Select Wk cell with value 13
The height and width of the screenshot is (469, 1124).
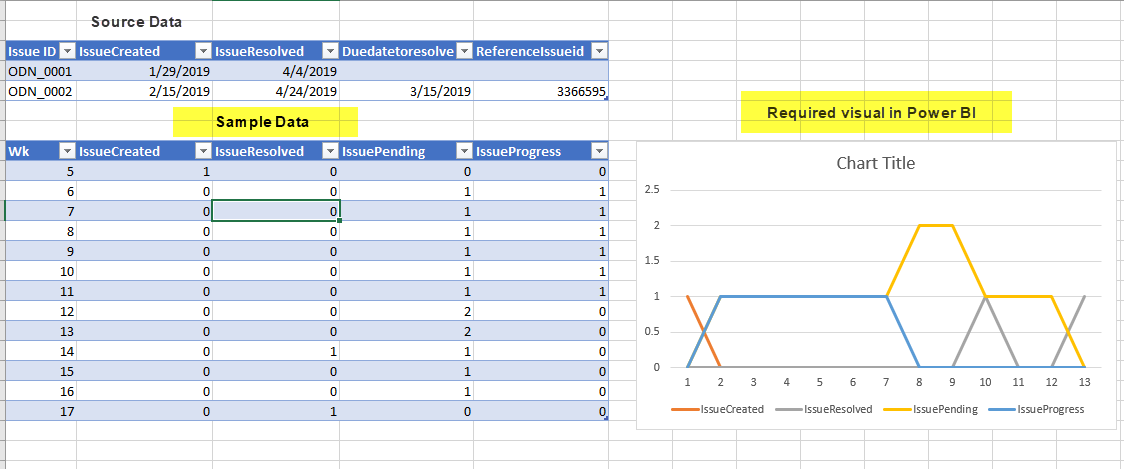pos(41,332)
